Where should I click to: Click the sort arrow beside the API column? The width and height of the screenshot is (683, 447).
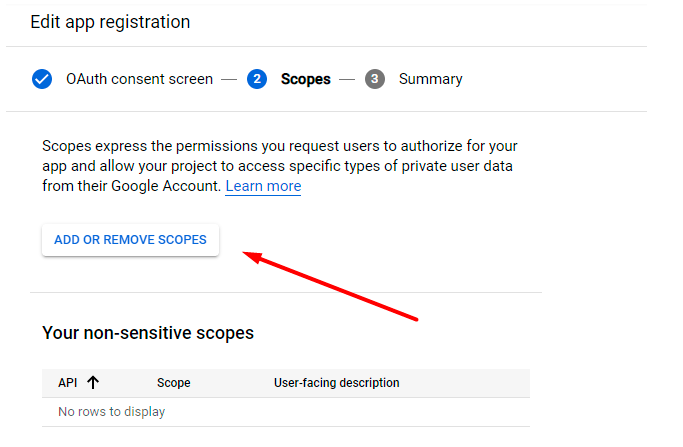93,382
